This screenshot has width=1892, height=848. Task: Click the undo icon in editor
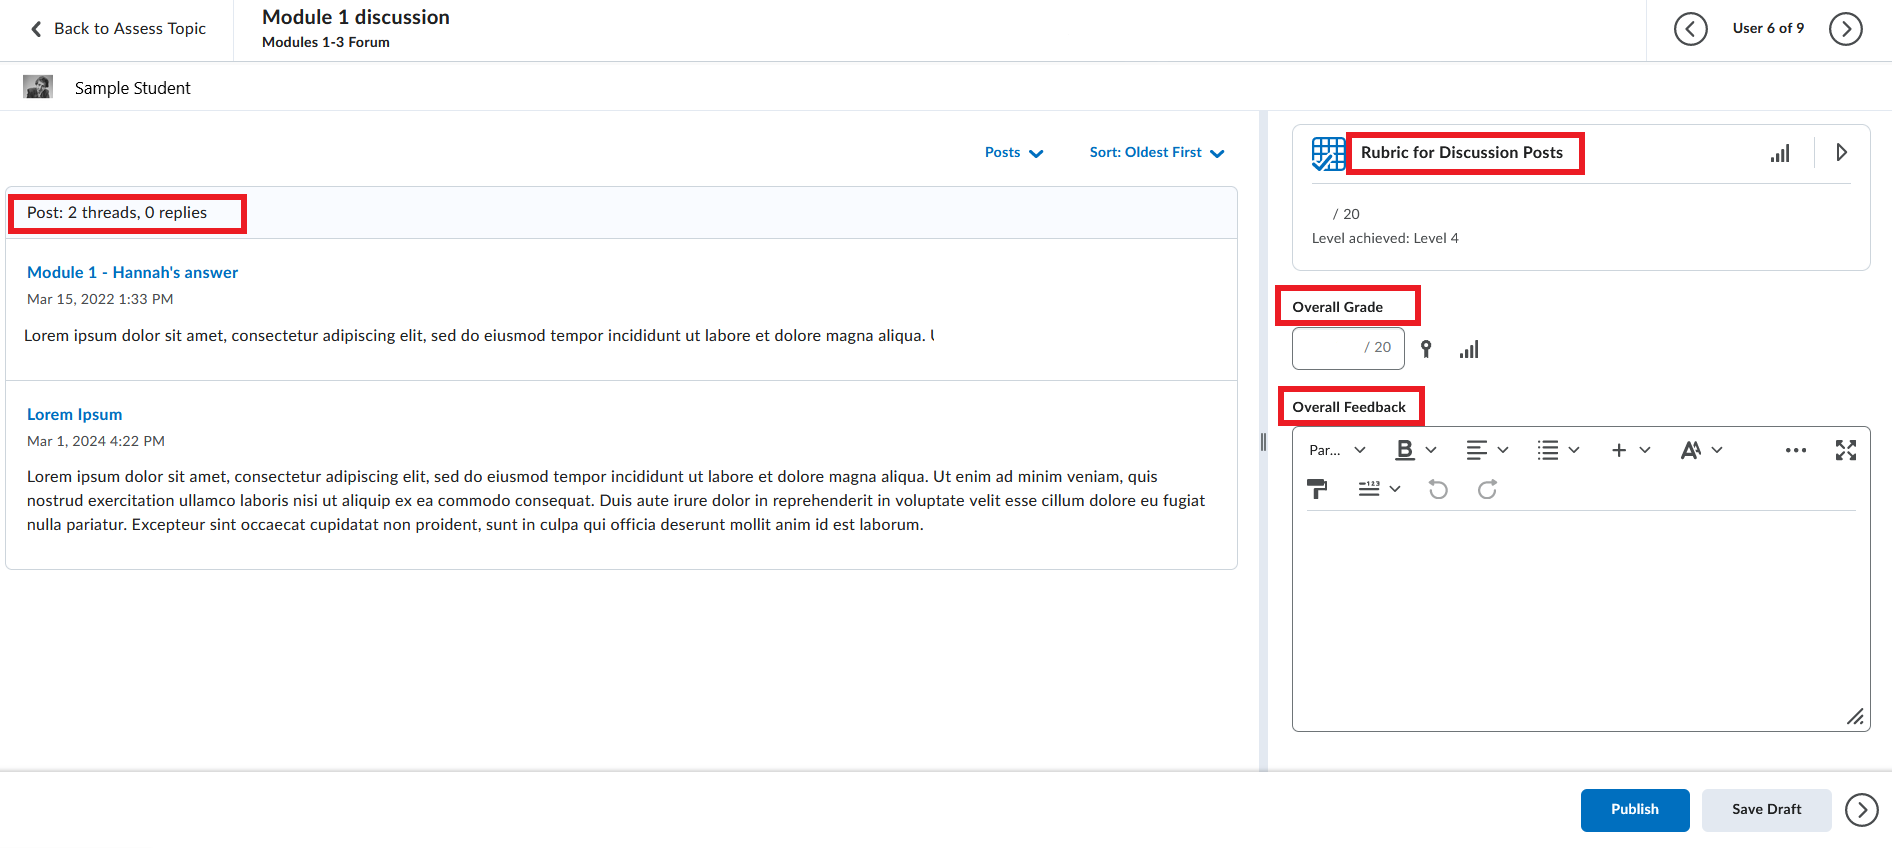(1438, 489)
